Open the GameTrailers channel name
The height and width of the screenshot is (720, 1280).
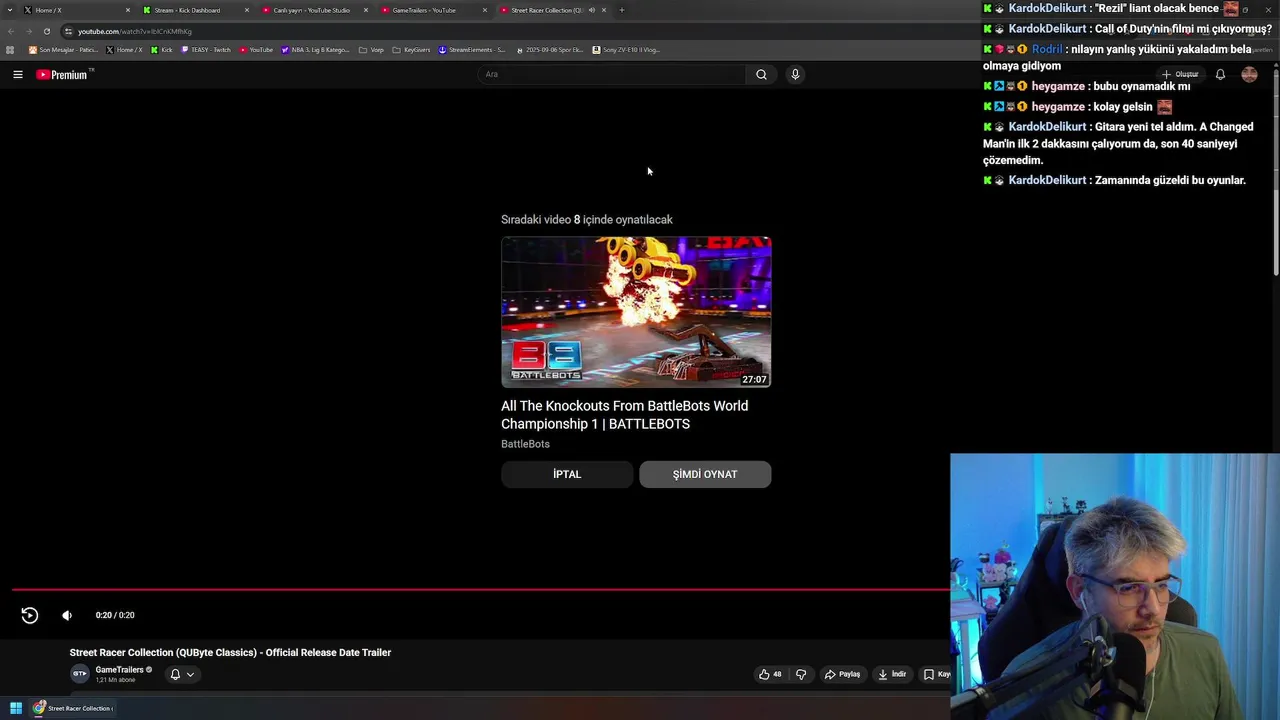click(x=119, y=670)
